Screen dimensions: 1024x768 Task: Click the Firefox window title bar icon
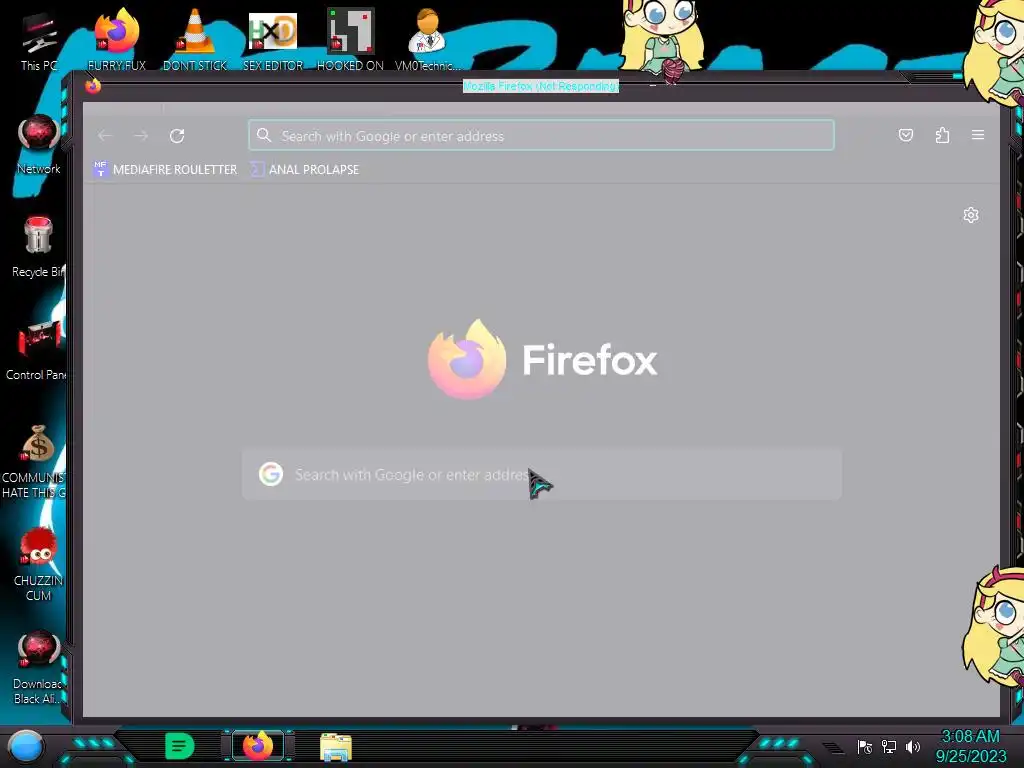coord(93,86)
